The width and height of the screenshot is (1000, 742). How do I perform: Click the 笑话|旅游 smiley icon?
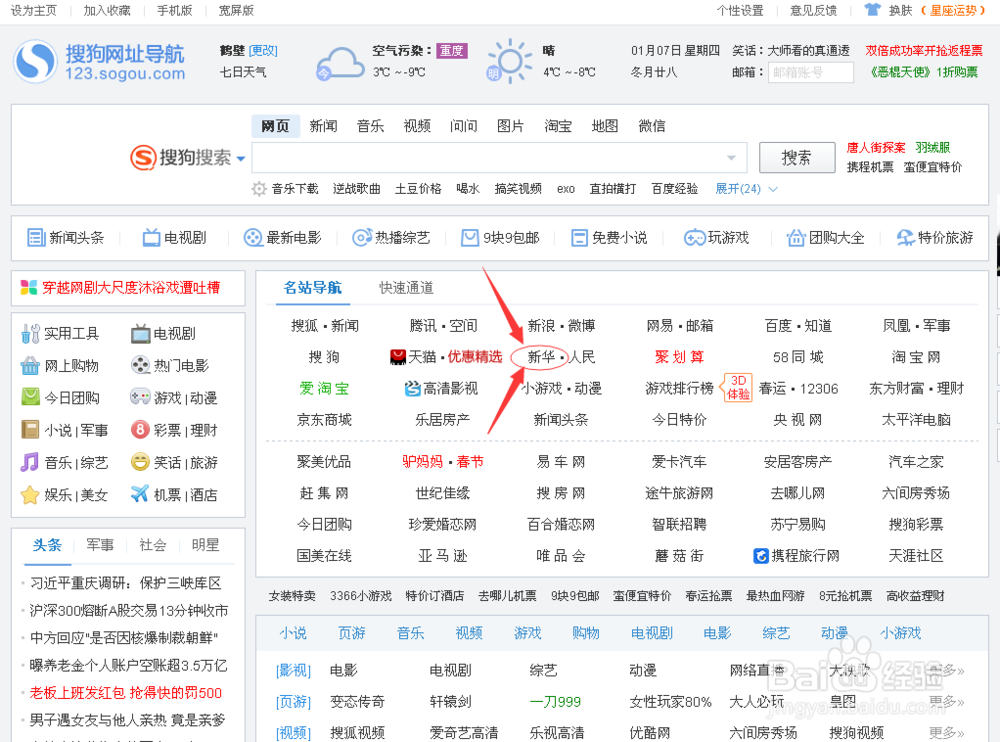pyautogui.click(x=140, y=462)
